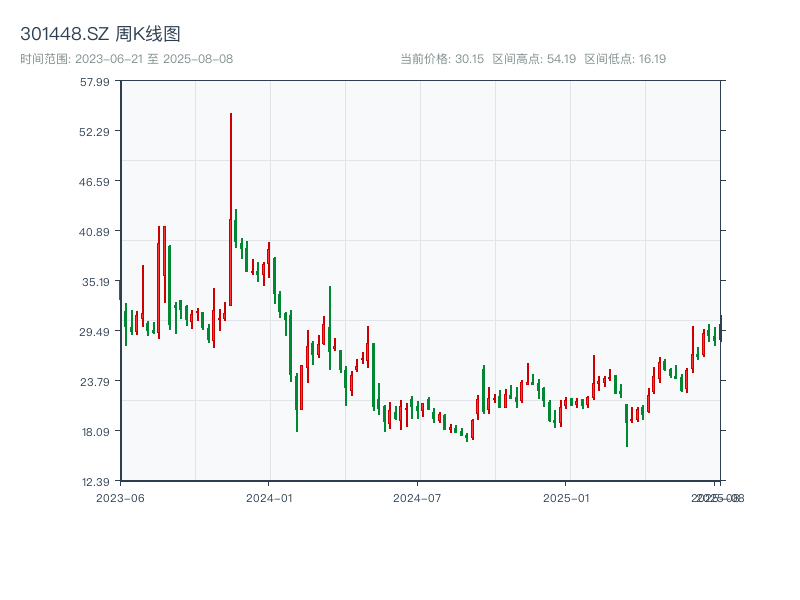800x600 pixels.
Task: Click the last red candlestick at chart's right edge
Action: tap(720, 329)
